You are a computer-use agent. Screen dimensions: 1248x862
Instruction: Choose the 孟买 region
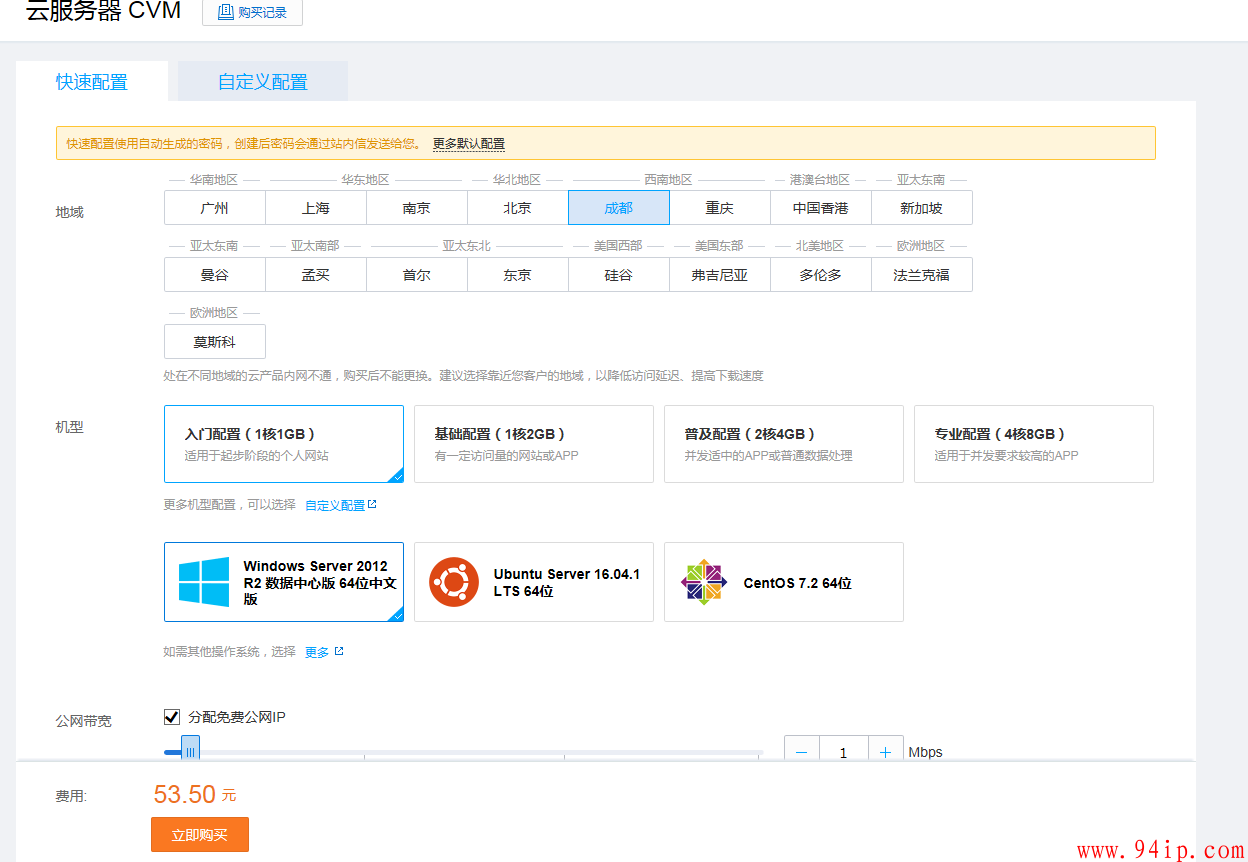tap(316, 275)
